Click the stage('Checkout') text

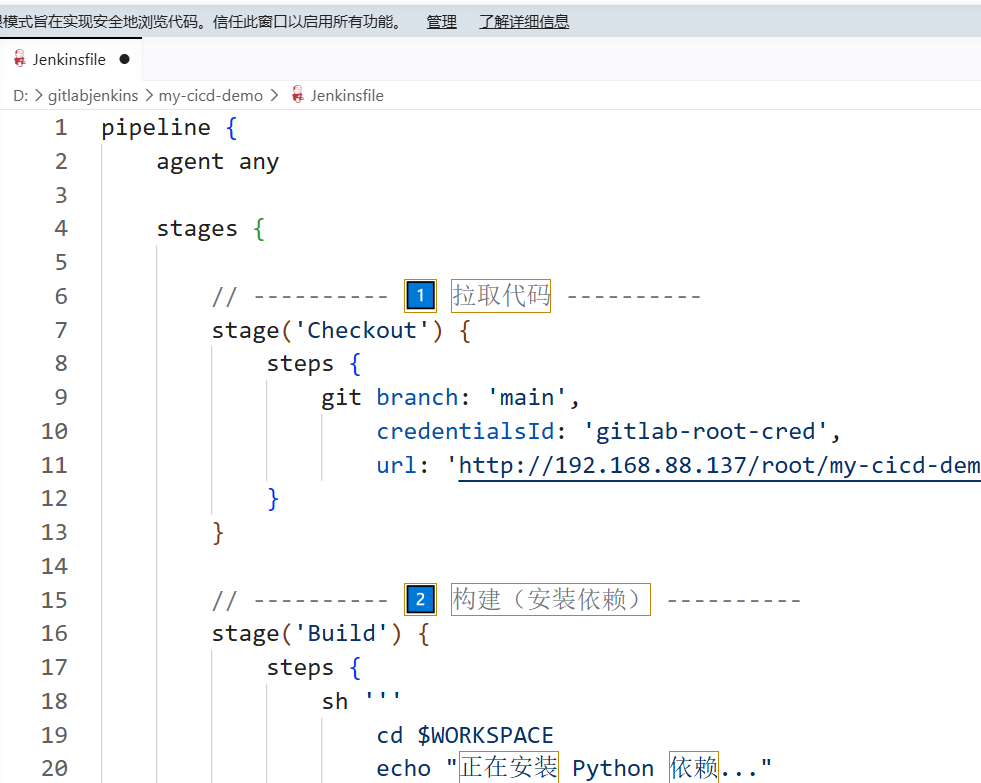click(327, 330)
